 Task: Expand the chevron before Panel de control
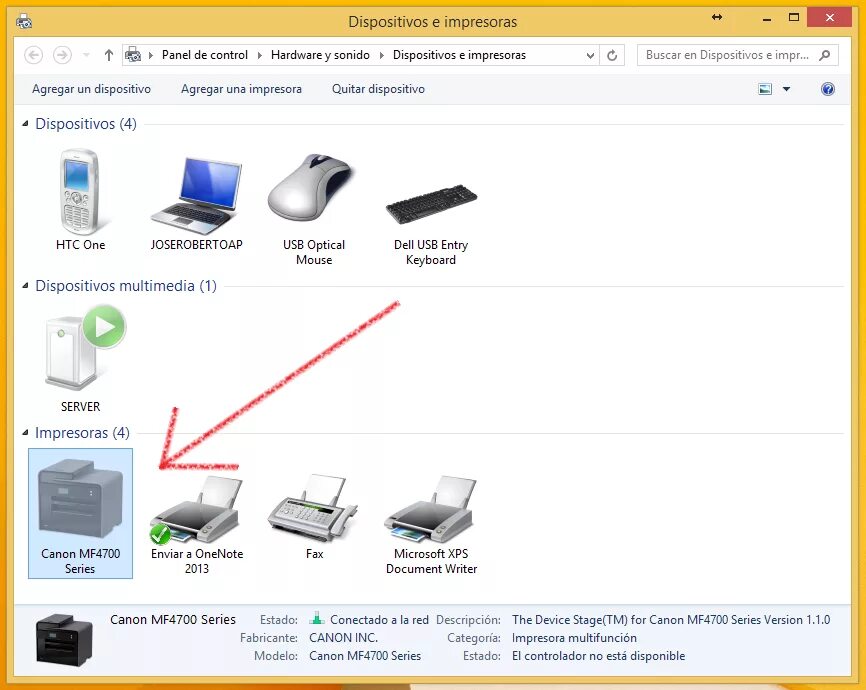pyautogui.click(x=151, y=55)
